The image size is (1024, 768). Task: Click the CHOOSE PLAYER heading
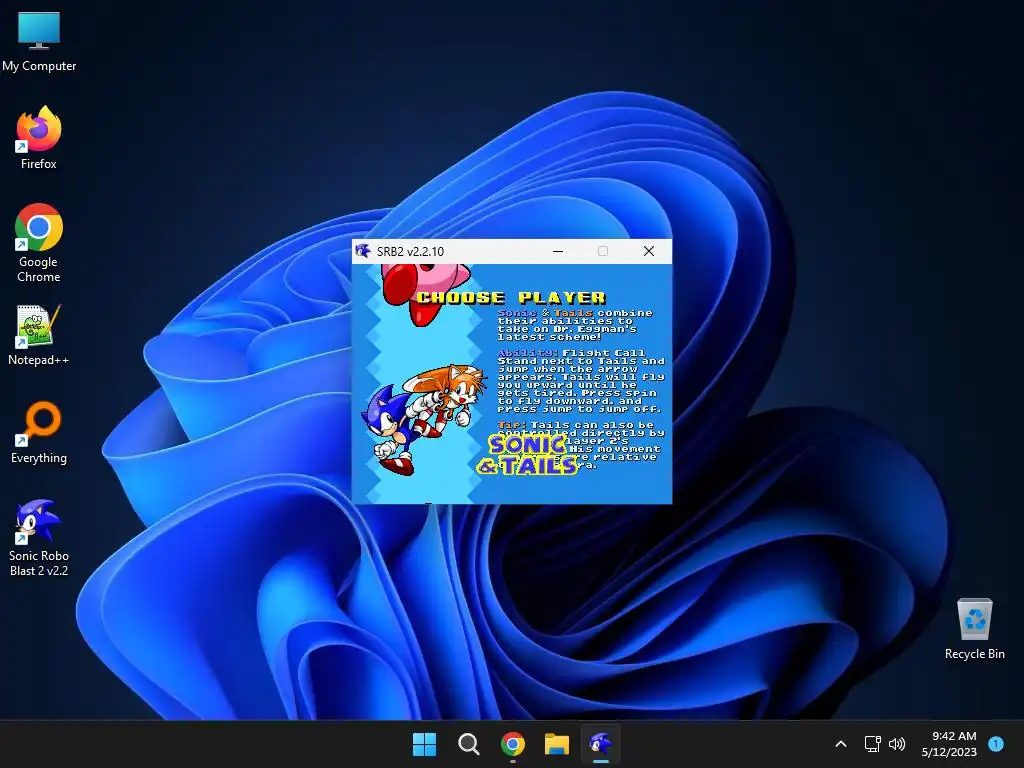click(511, 298)
